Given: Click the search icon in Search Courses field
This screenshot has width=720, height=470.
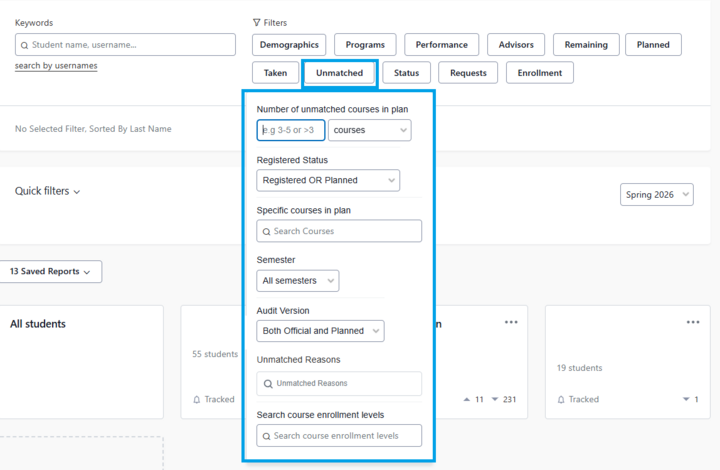Looking at the screenshot, I should [266, 232].
